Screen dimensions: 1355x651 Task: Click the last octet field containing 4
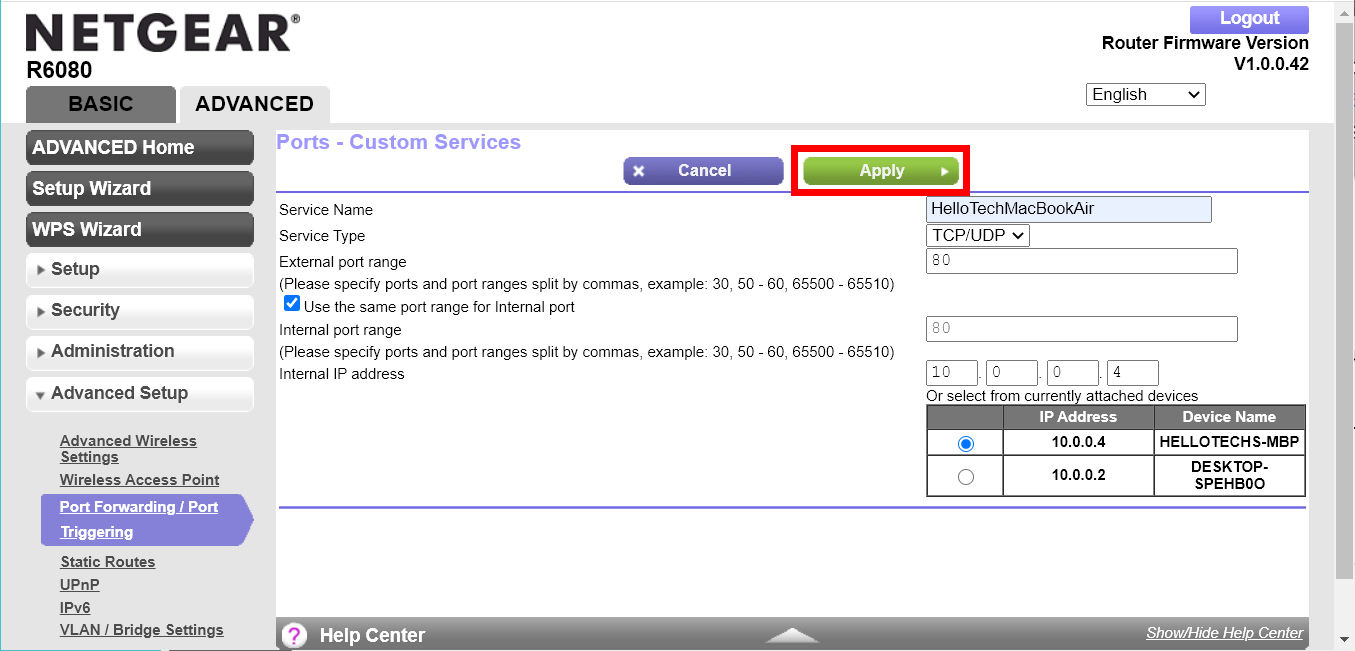point(1133,373)
